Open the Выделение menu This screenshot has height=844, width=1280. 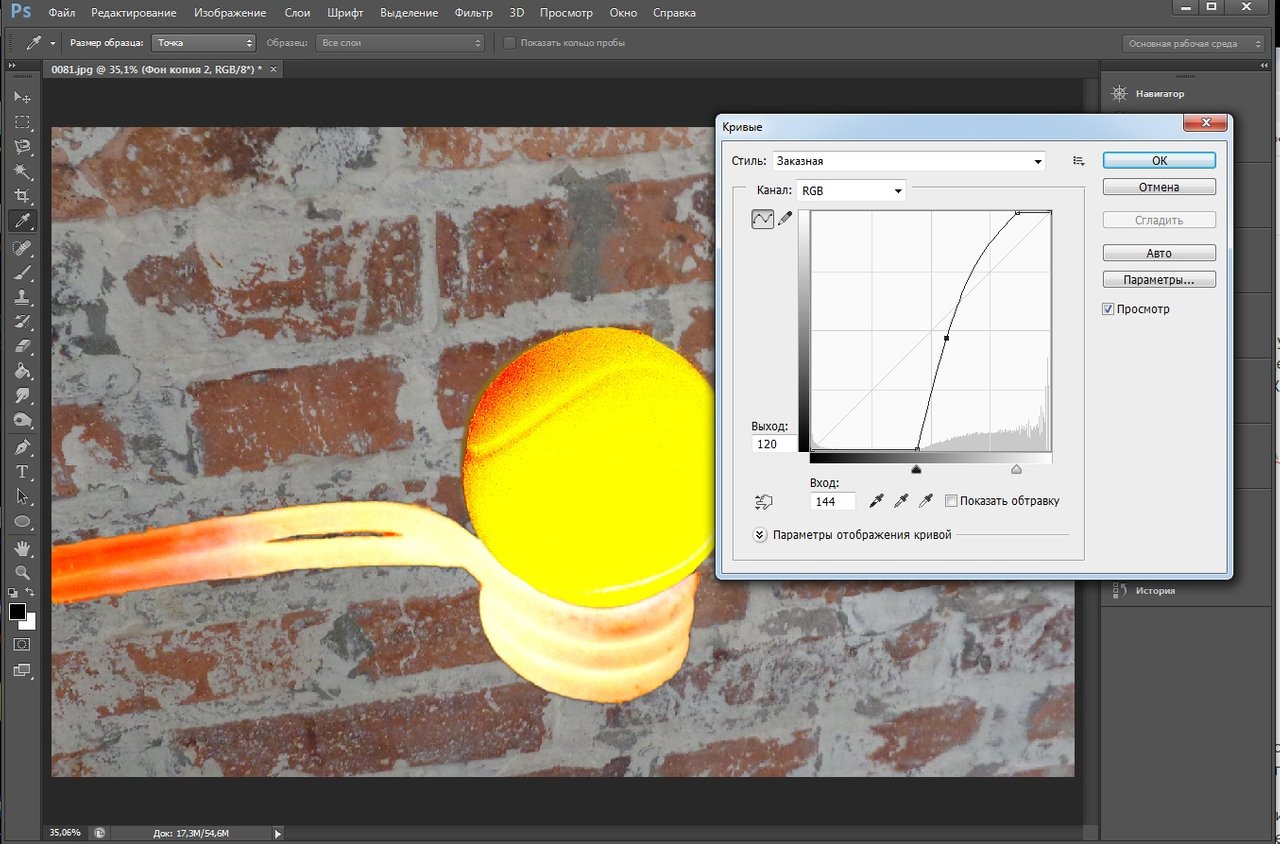click(x=408, y=13)
